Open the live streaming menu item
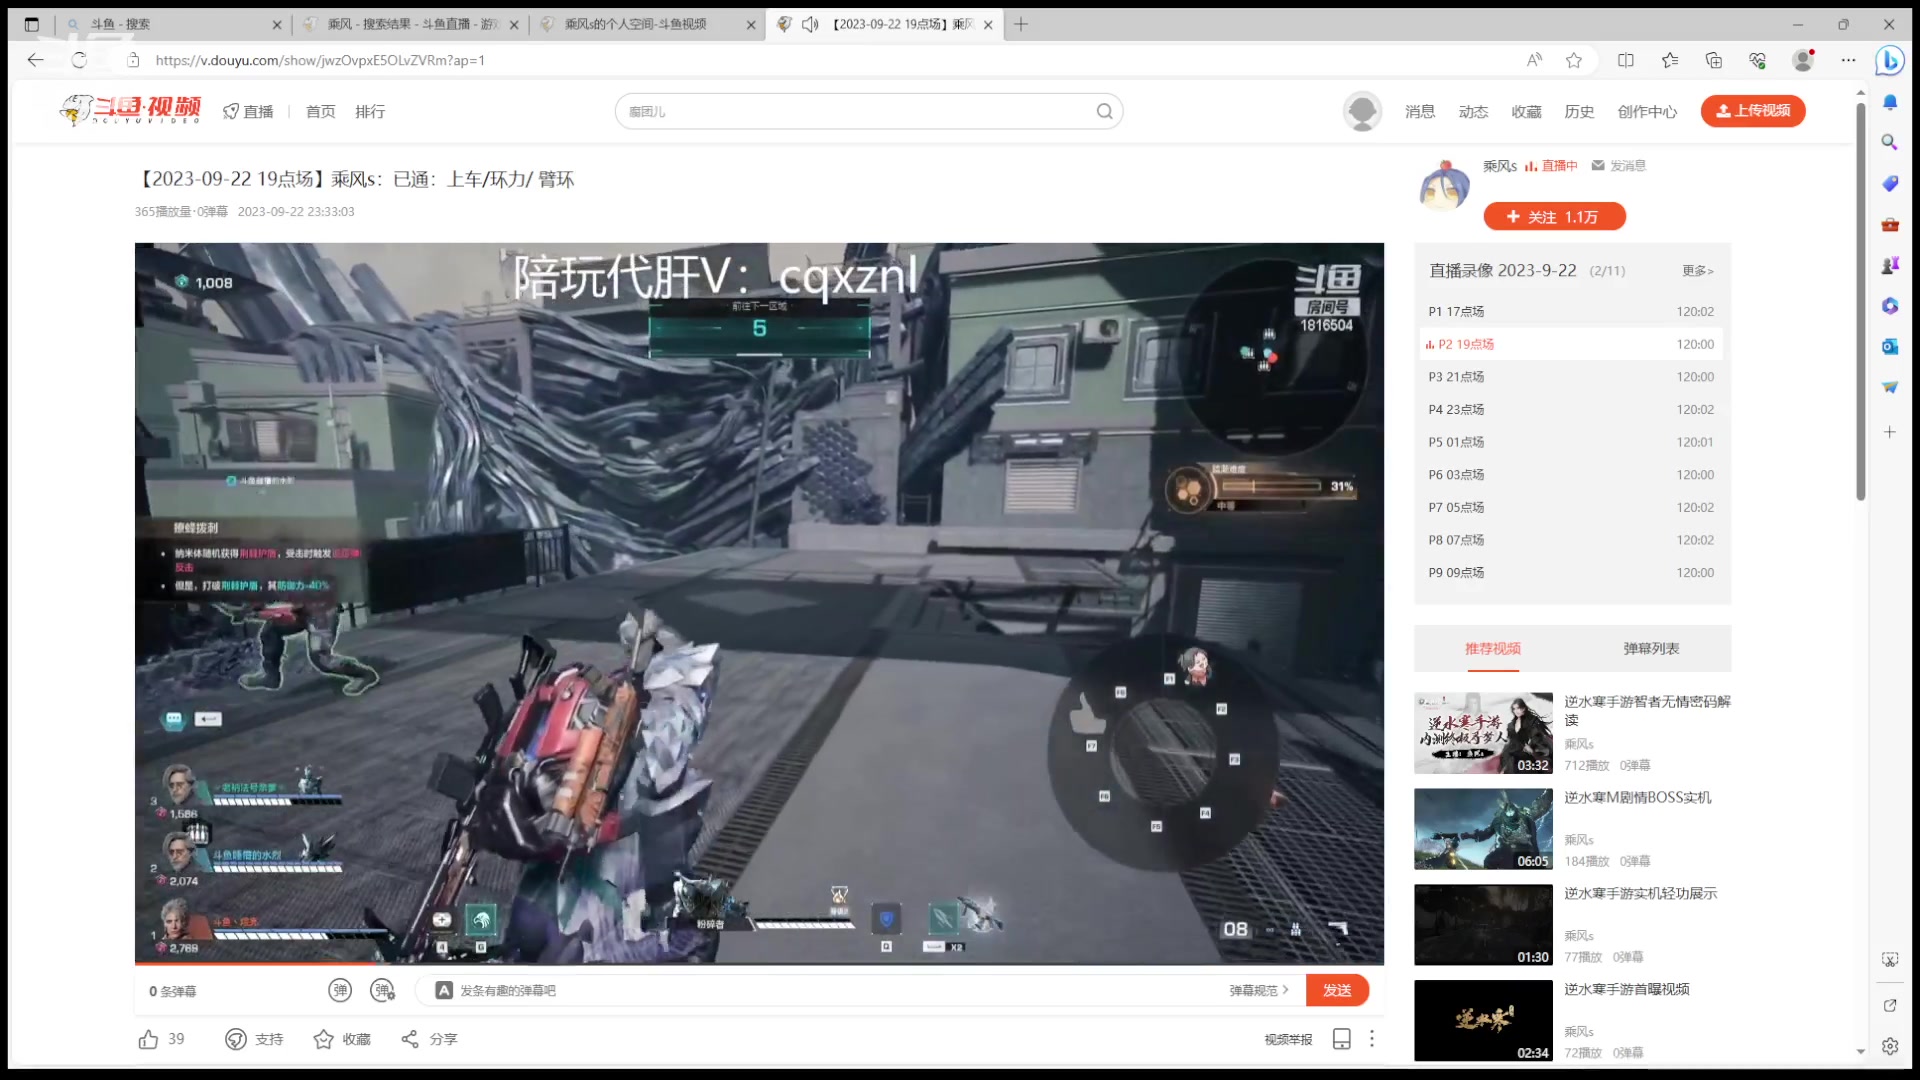Screen dimensions: 1920x1080 (x=248, y=111)
